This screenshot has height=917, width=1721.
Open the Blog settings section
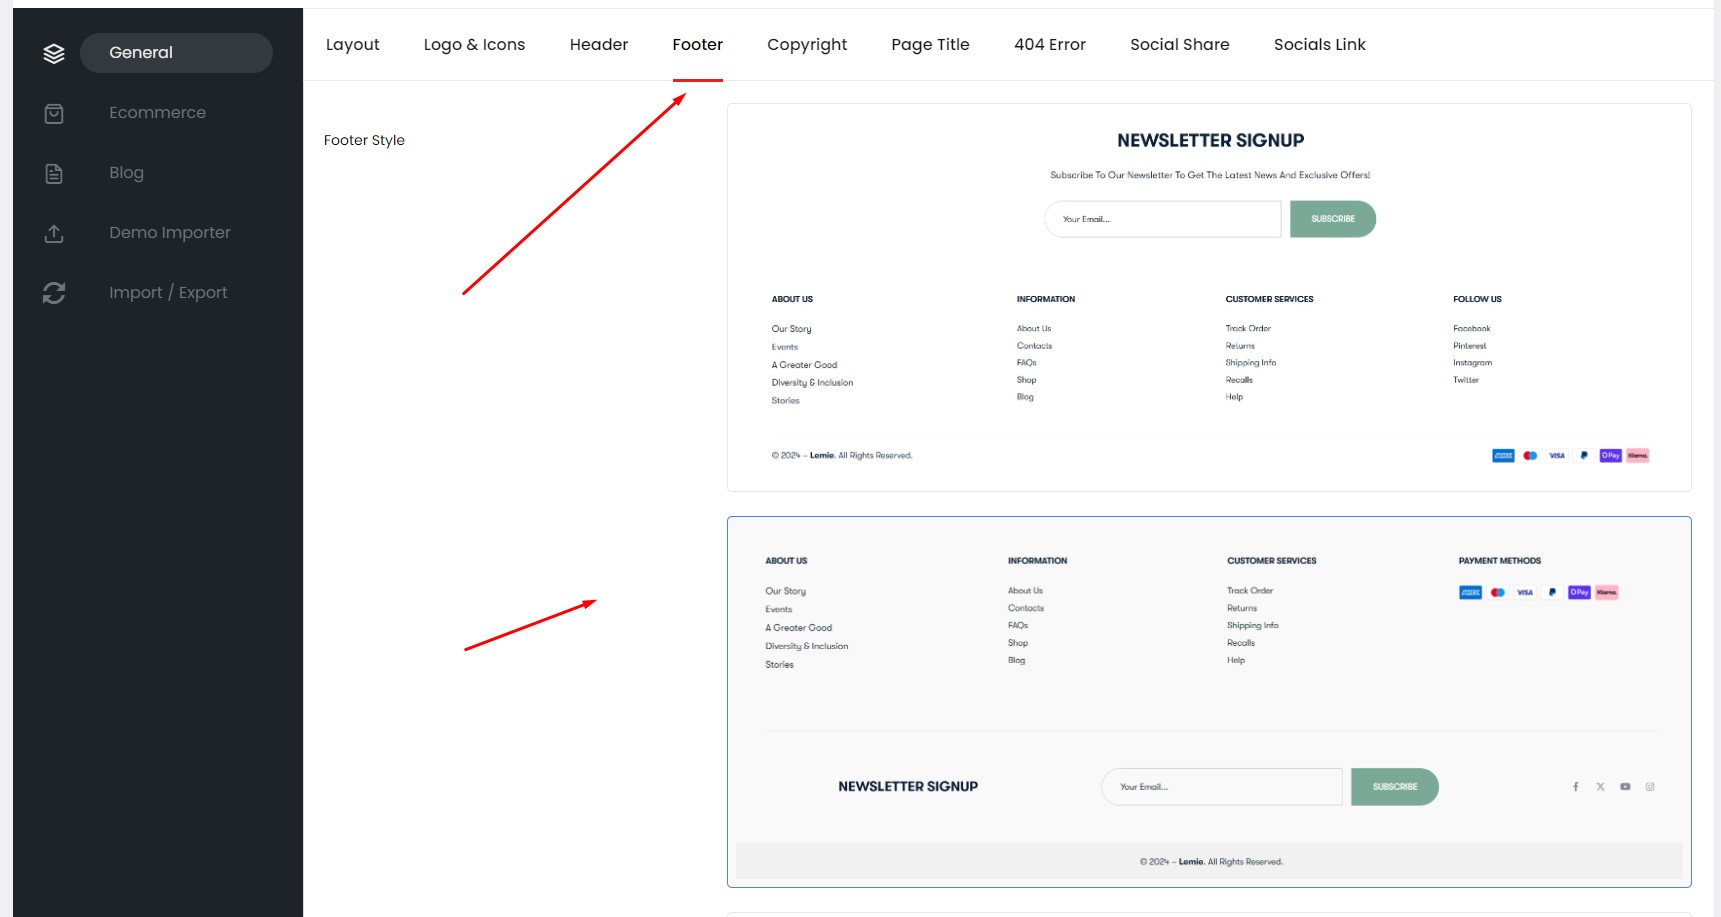point(126,173)
